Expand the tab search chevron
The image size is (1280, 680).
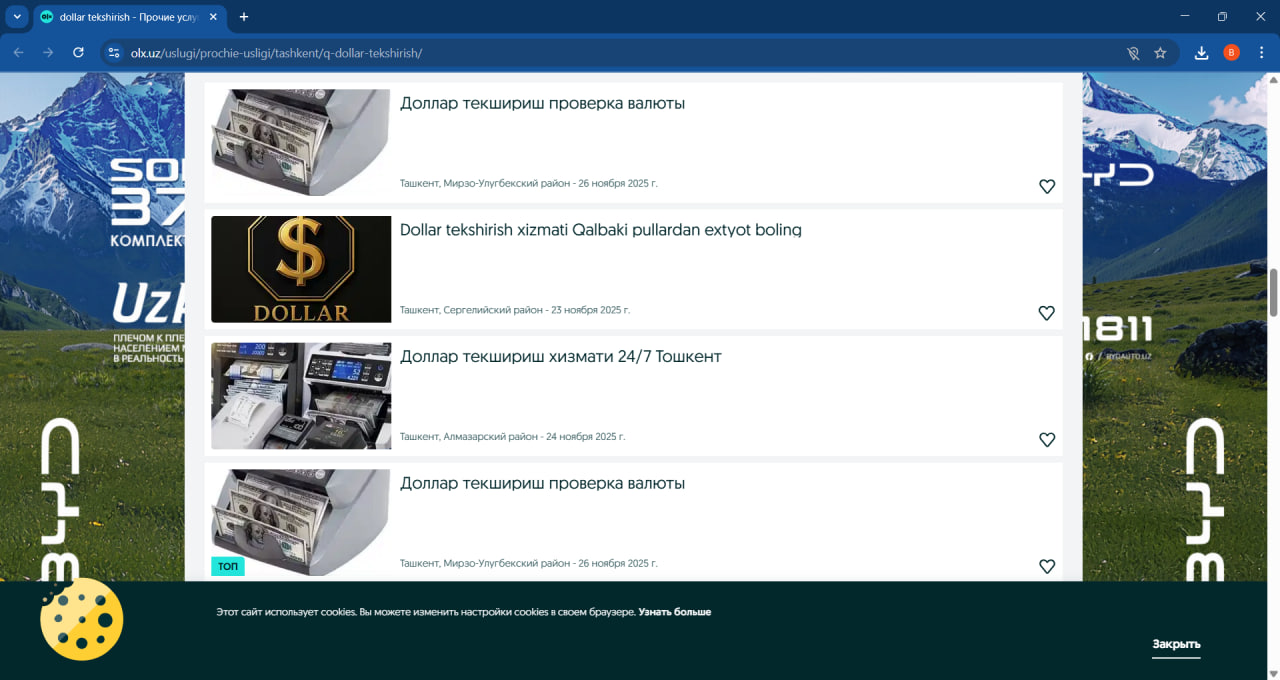(17, 17)
